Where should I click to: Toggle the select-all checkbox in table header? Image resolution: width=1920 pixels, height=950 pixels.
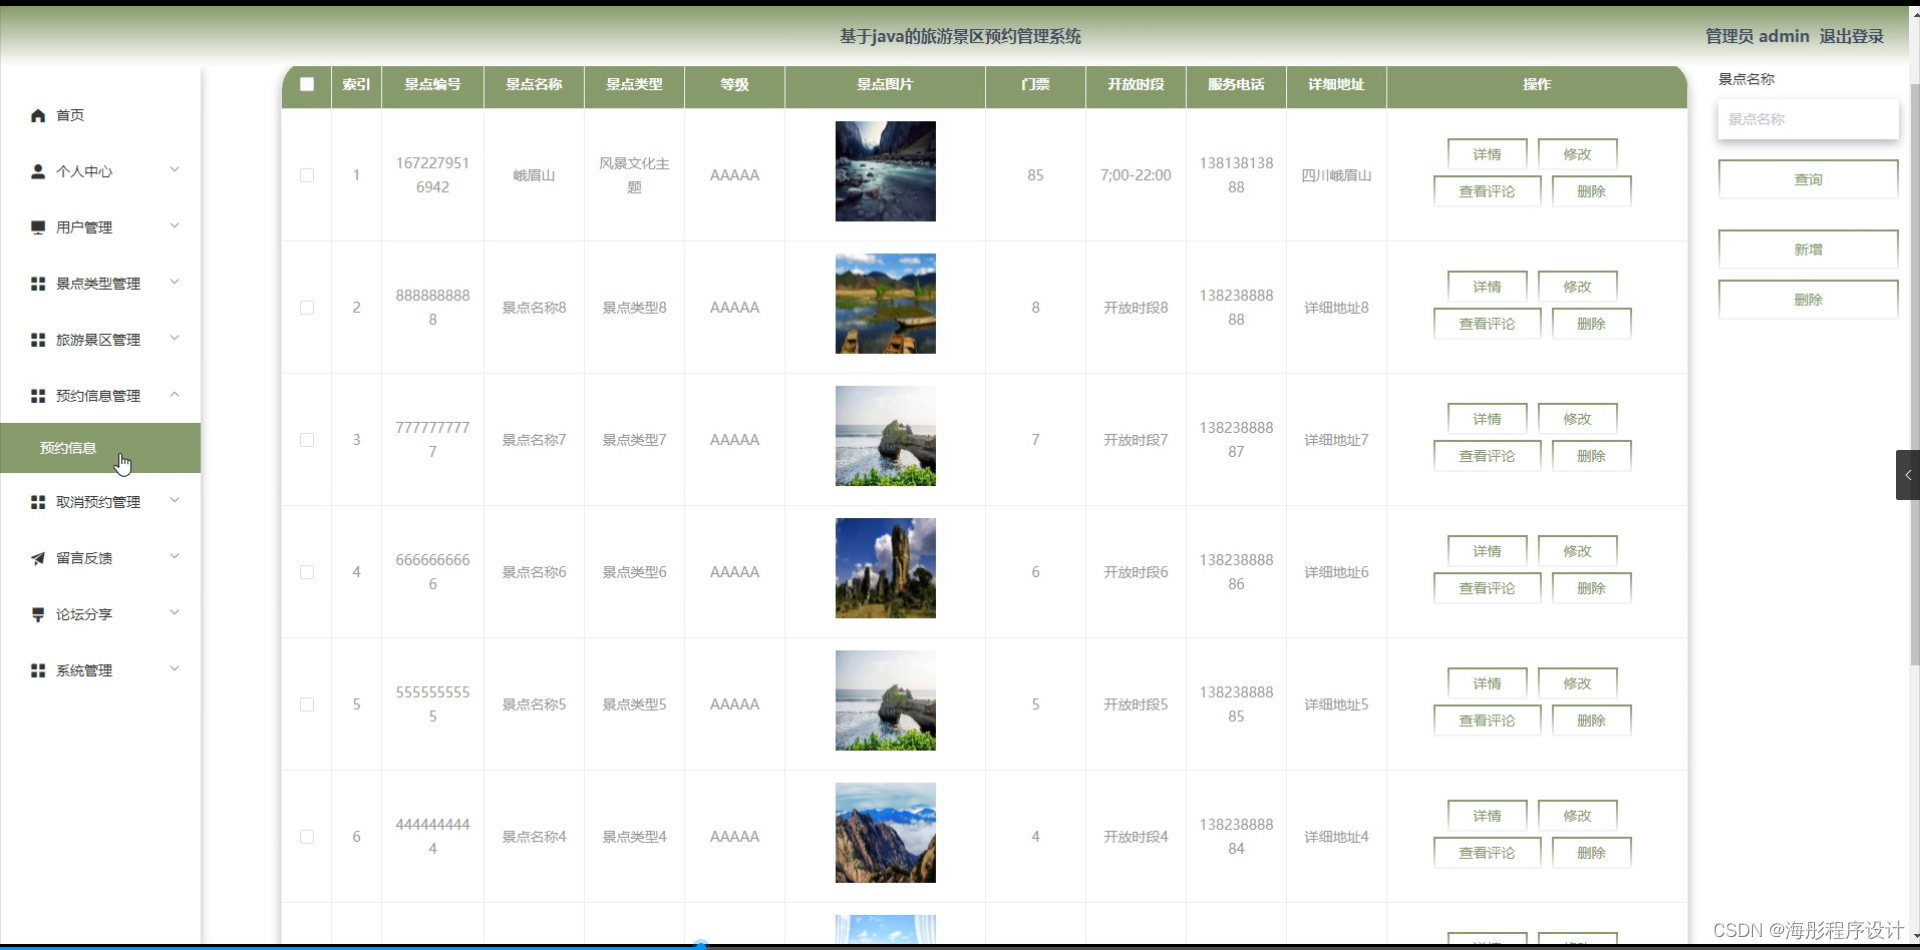click(307, 85)
